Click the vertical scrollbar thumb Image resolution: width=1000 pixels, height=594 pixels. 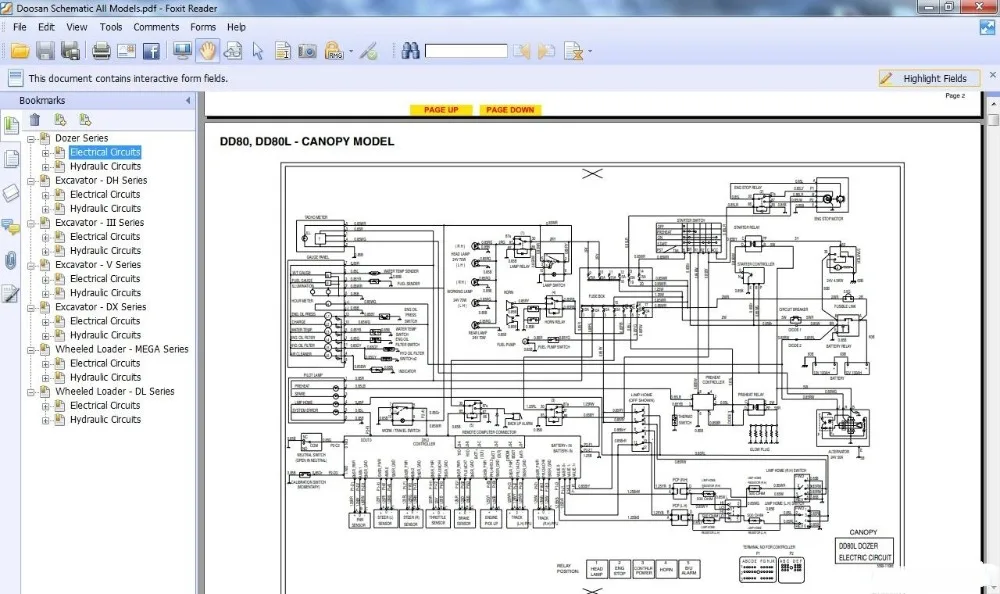tap(993, 120)
